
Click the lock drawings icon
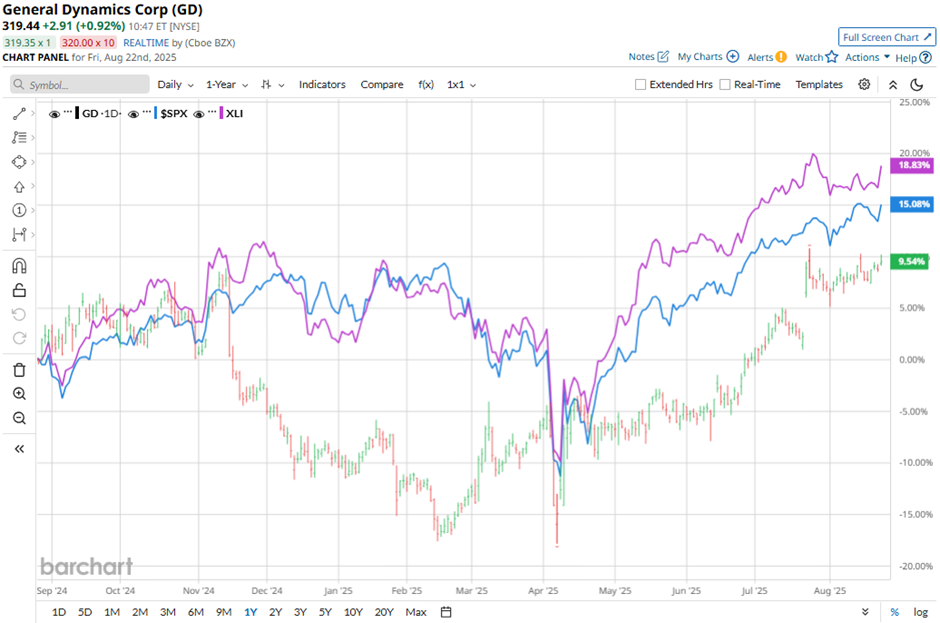click(x=19, y=290)
